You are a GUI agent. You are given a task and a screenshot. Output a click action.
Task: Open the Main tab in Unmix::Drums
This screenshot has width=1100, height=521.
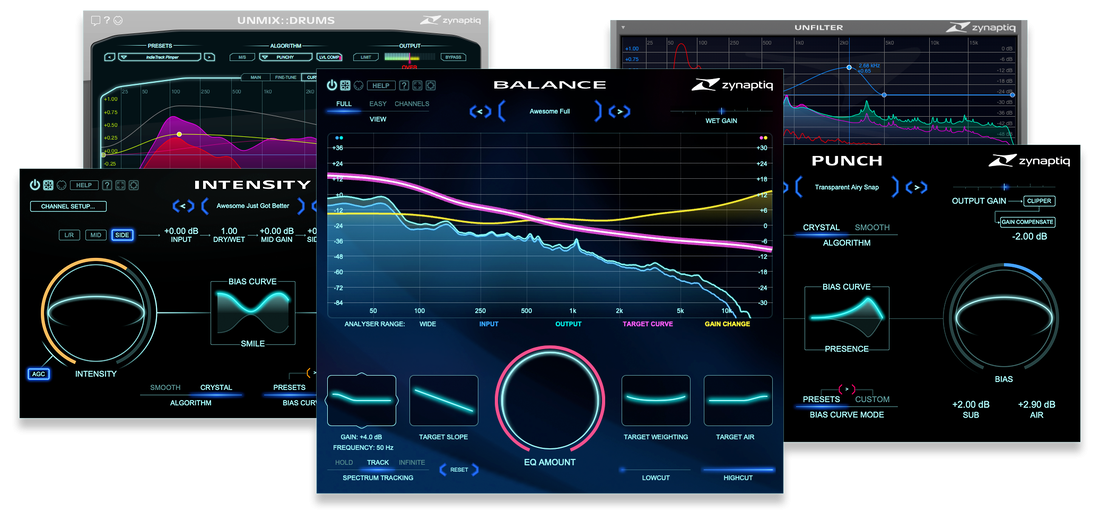tap(256, 77)
